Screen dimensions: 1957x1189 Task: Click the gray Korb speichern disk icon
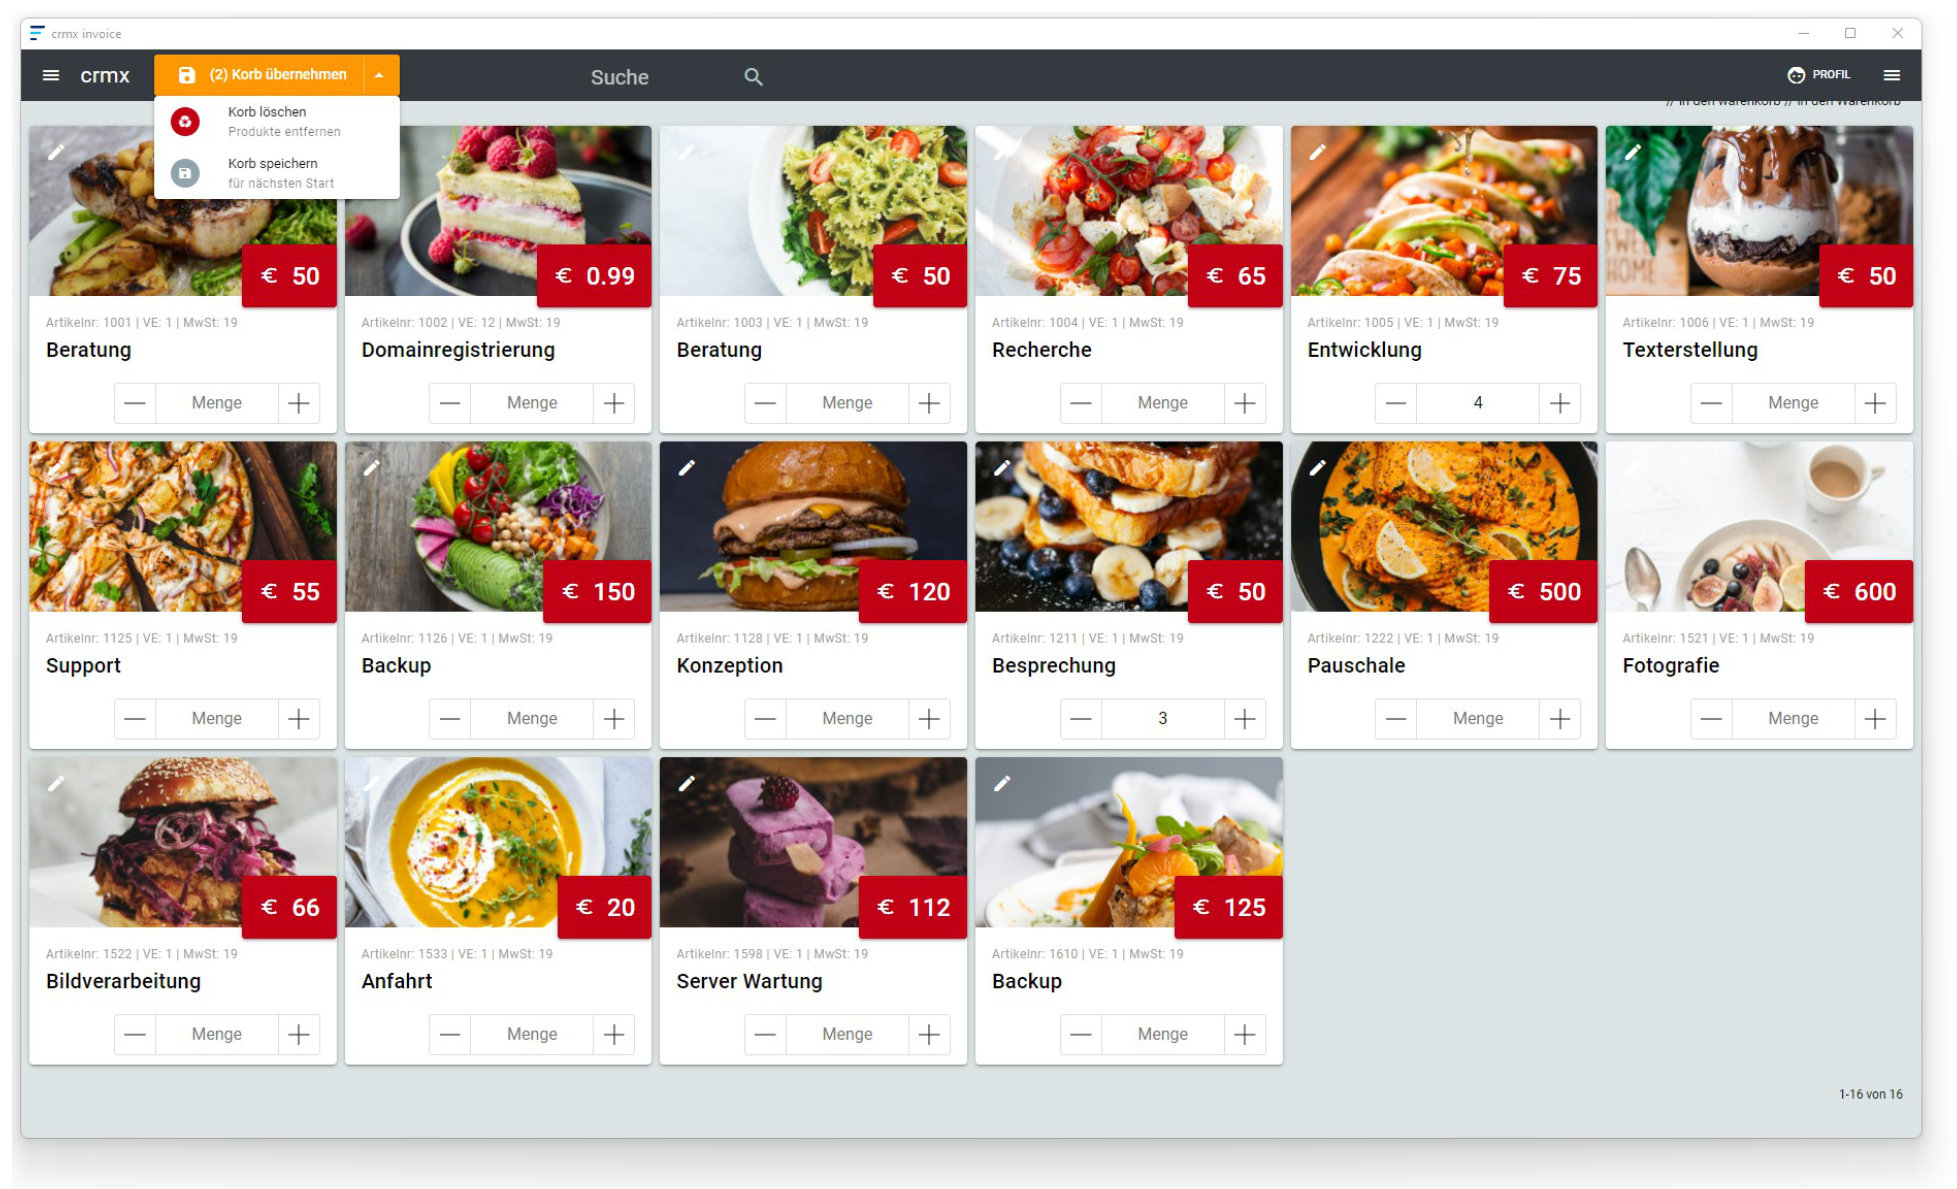pyautogui.click(x=185, y=173)
